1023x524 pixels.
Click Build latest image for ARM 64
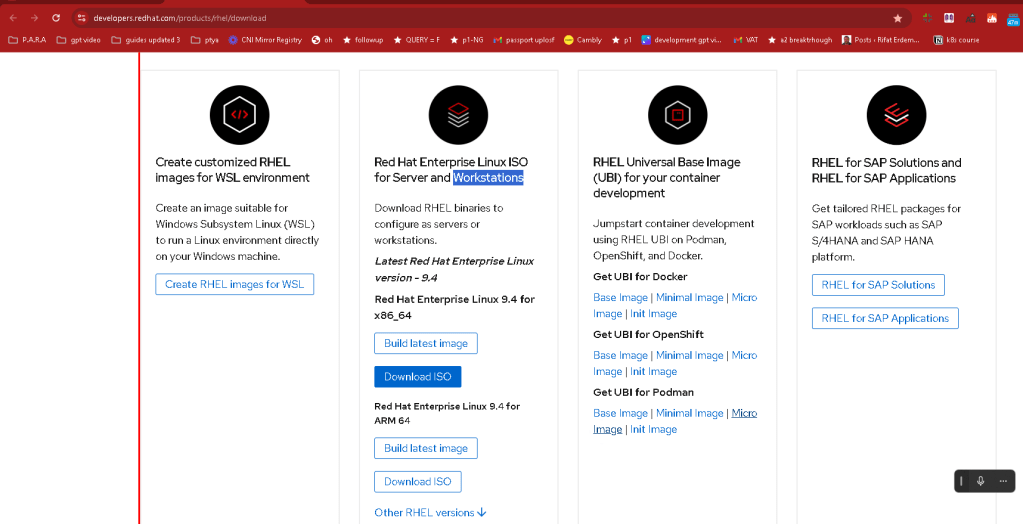[425, 448]
